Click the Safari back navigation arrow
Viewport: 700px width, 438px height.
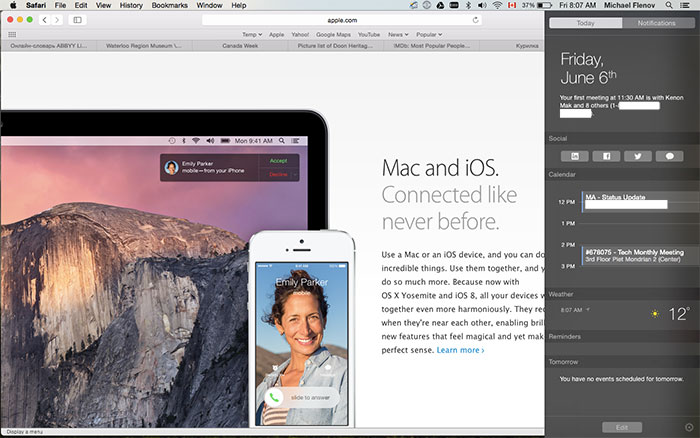tap(45, 20)
